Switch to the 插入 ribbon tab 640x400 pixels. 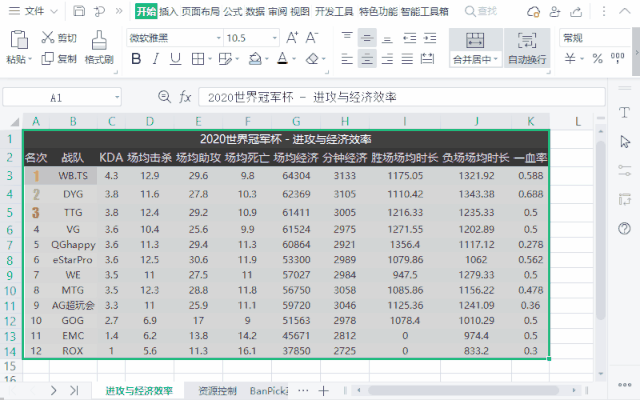(168, 11)
